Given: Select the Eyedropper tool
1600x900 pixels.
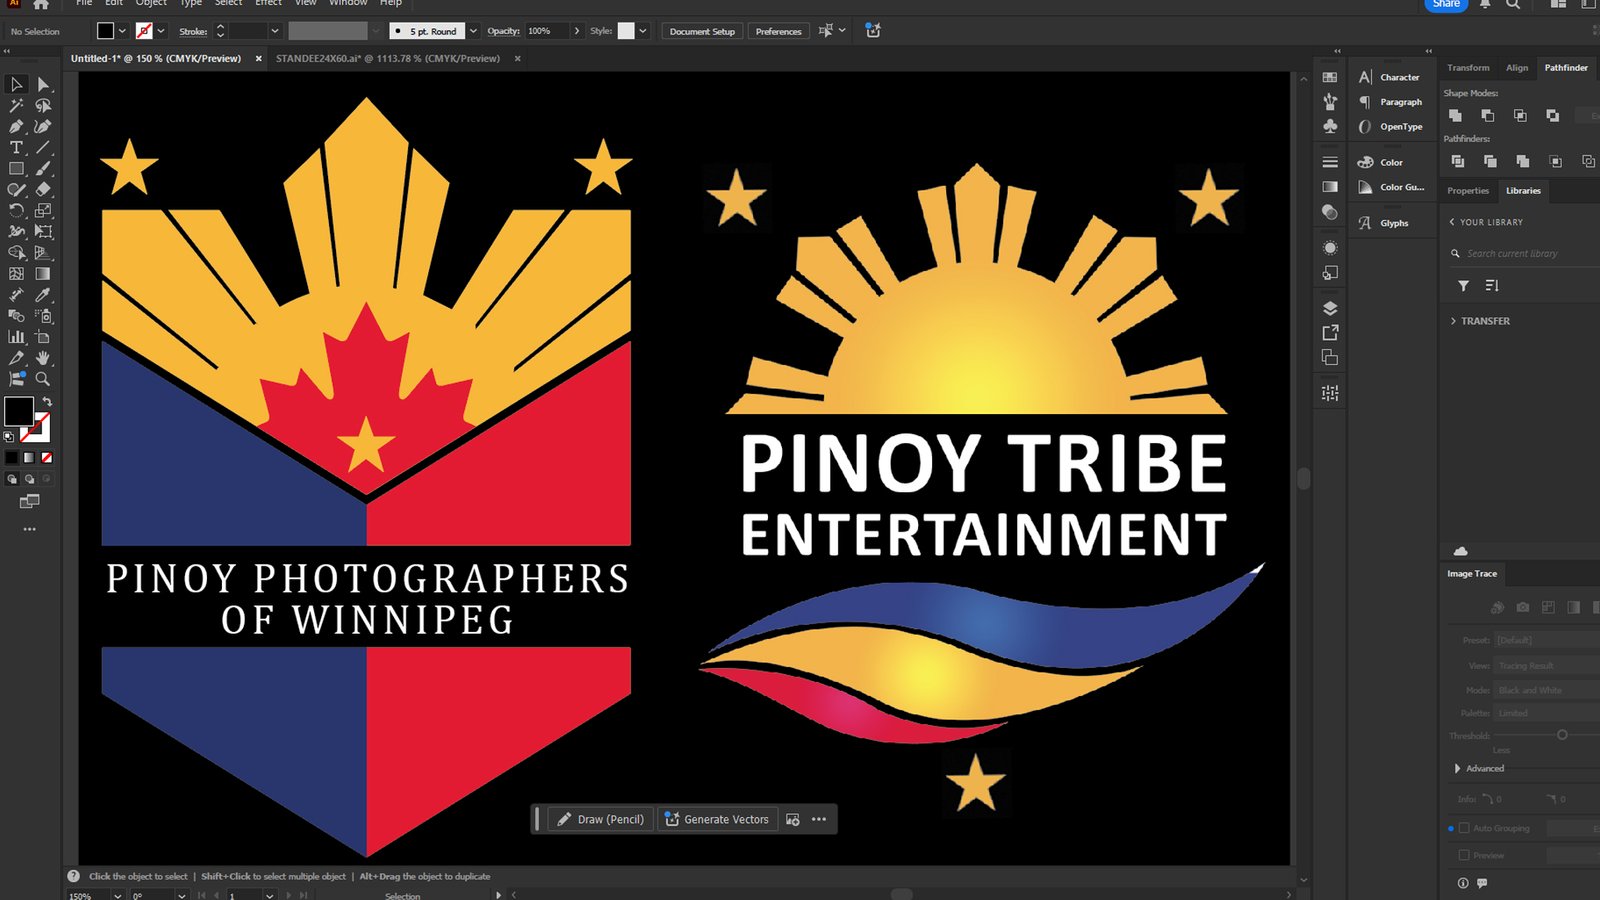Looking at the screenshot, I should pyautogui.click(x=43, y=294).
